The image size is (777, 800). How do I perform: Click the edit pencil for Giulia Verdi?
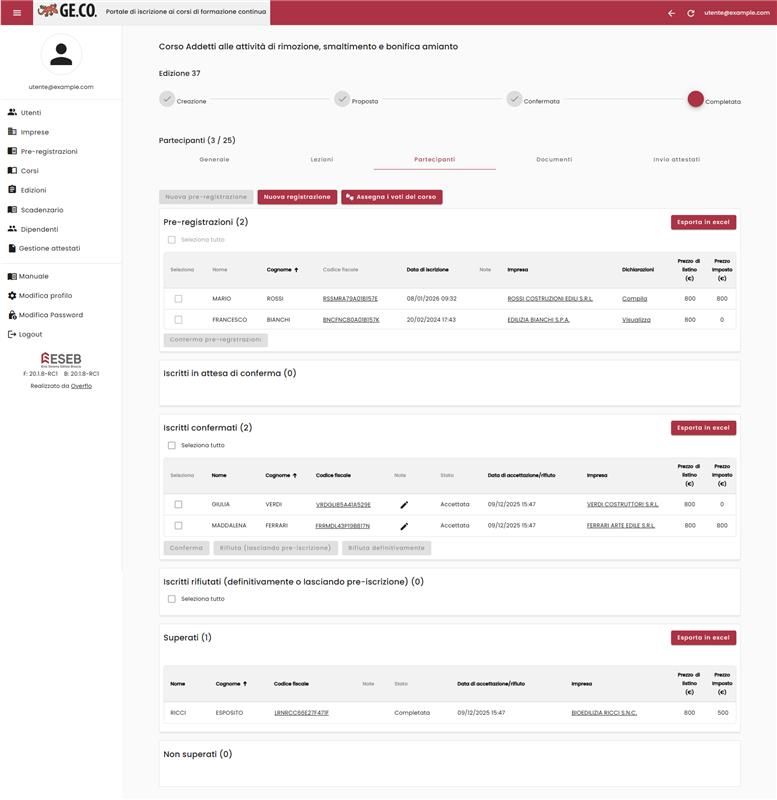tap(404, 505)
